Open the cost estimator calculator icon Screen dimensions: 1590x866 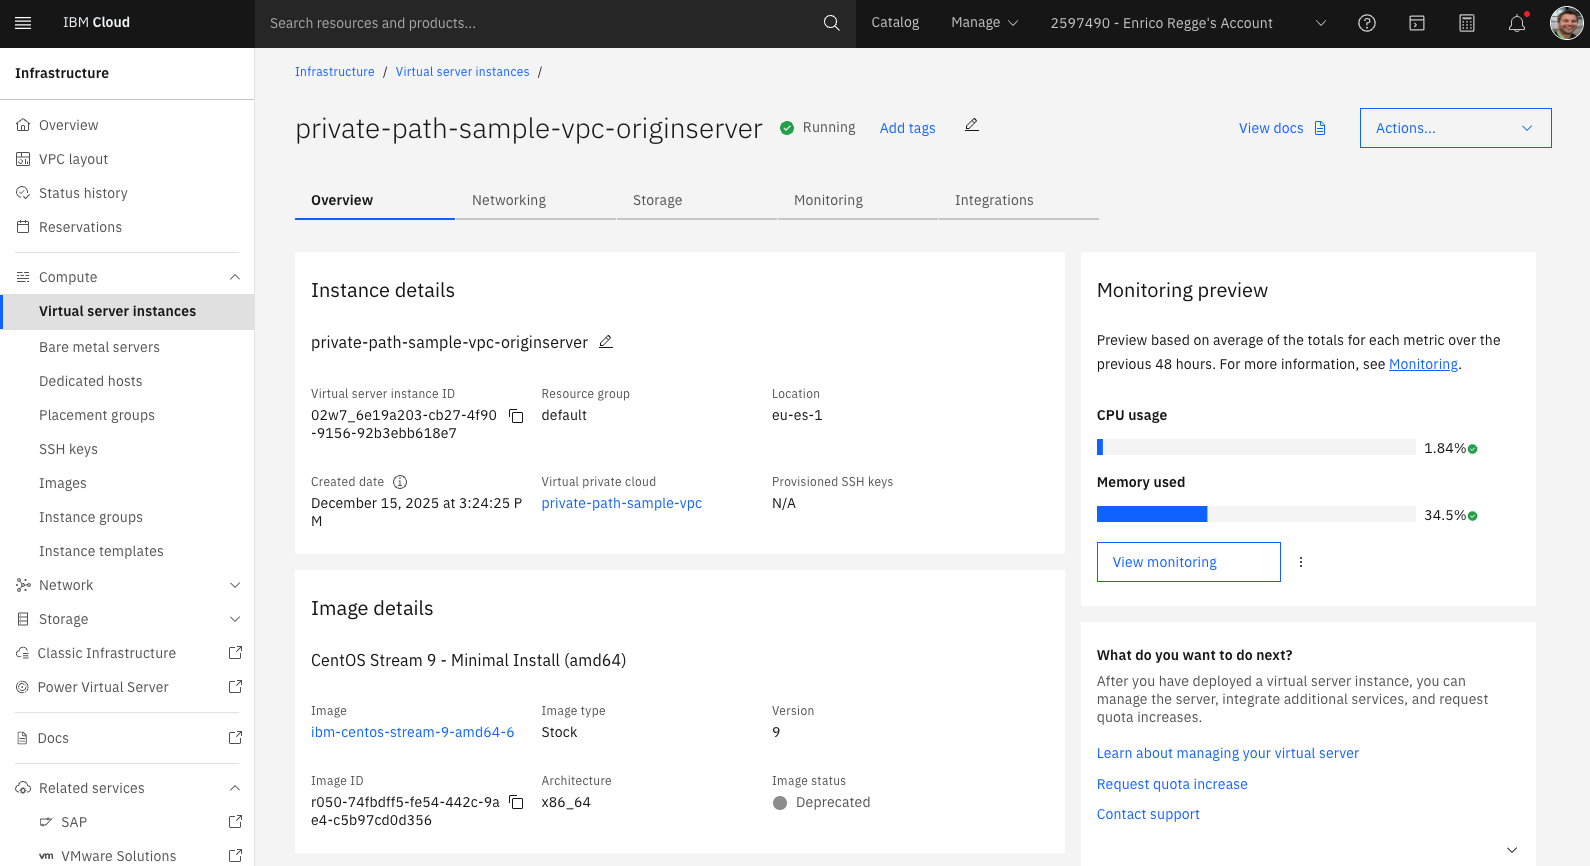[1466, 23]
